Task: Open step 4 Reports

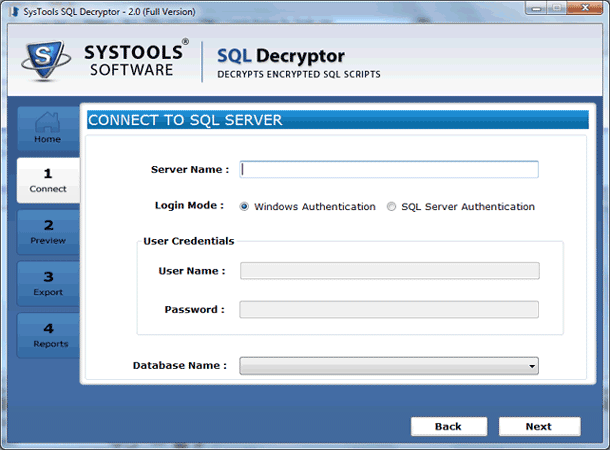Action: pyautogui.click(x=48, y=335)
